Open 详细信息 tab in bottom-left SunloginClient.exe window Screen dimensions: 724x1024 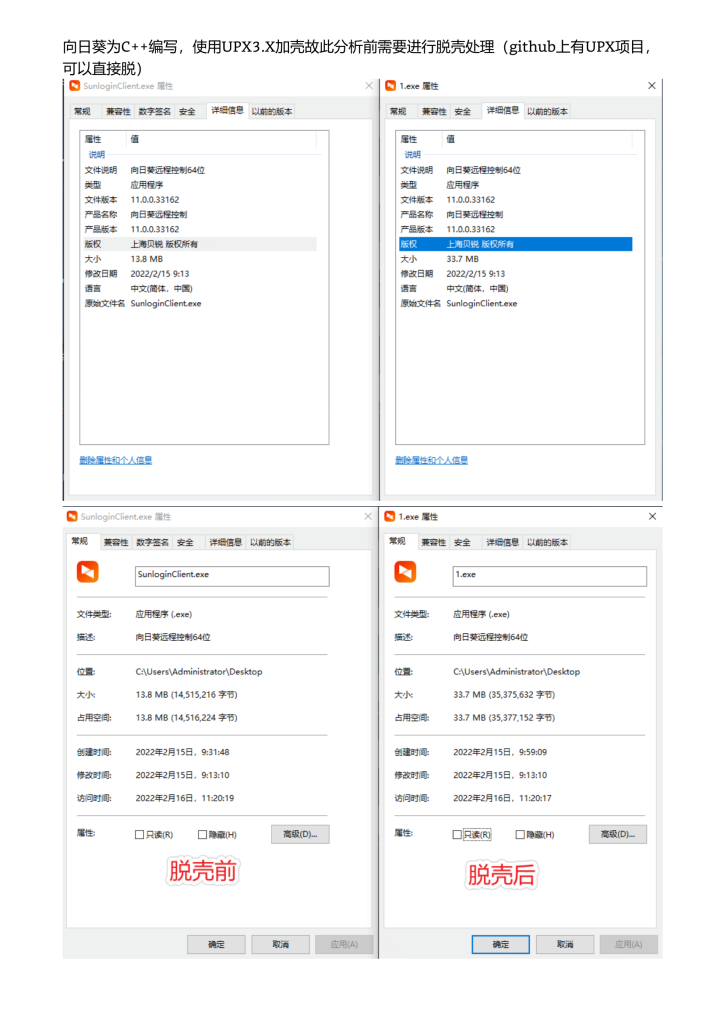coord(225,543)
